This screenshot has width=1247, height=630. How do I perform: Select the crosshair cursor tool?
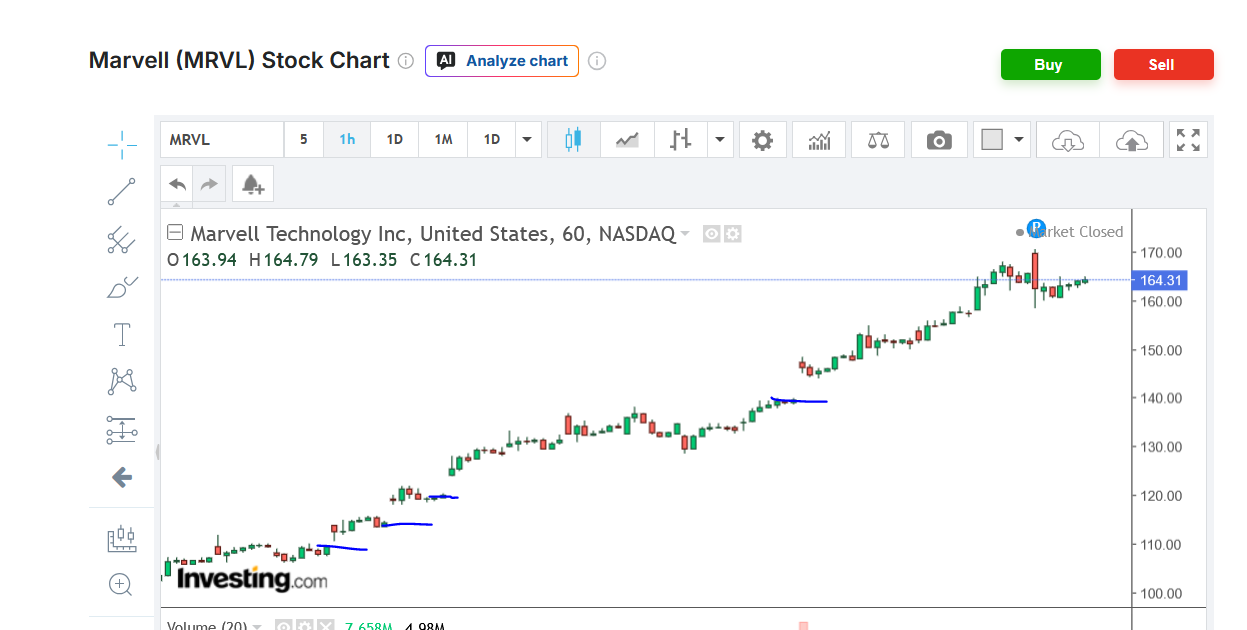point(122,144)
